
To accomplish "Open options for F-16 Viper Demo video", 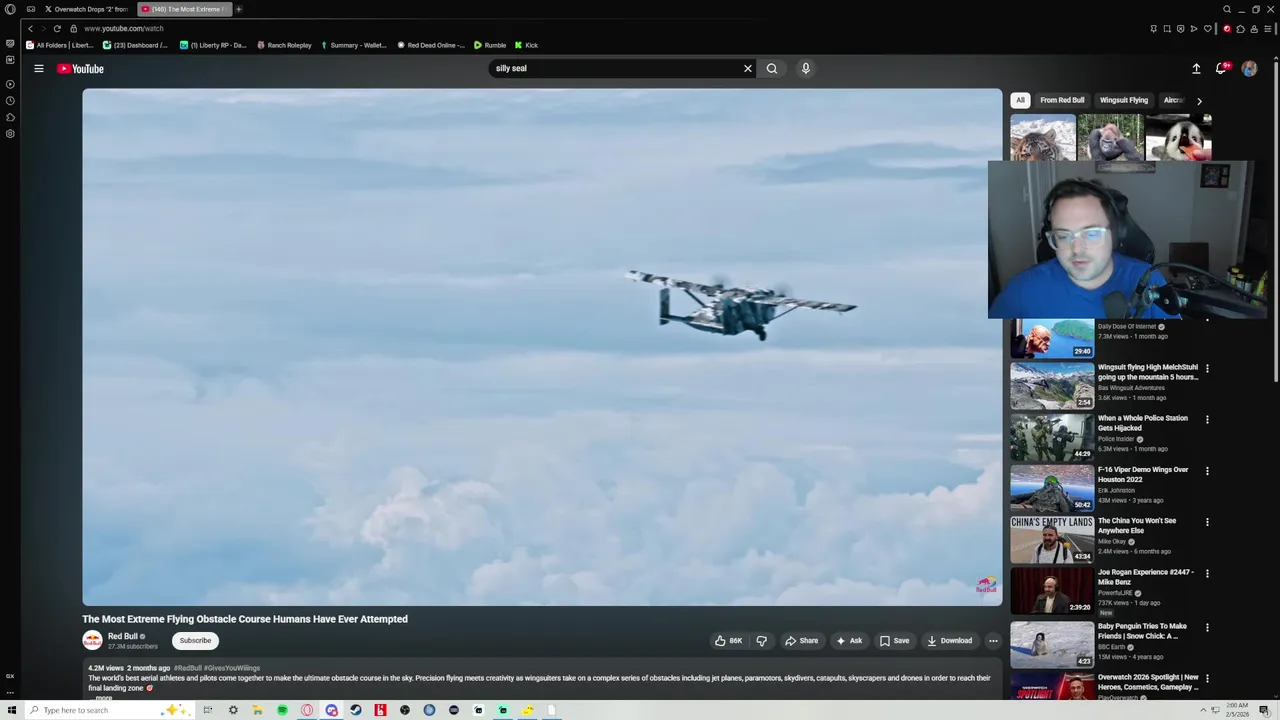I will (1207, 471).
